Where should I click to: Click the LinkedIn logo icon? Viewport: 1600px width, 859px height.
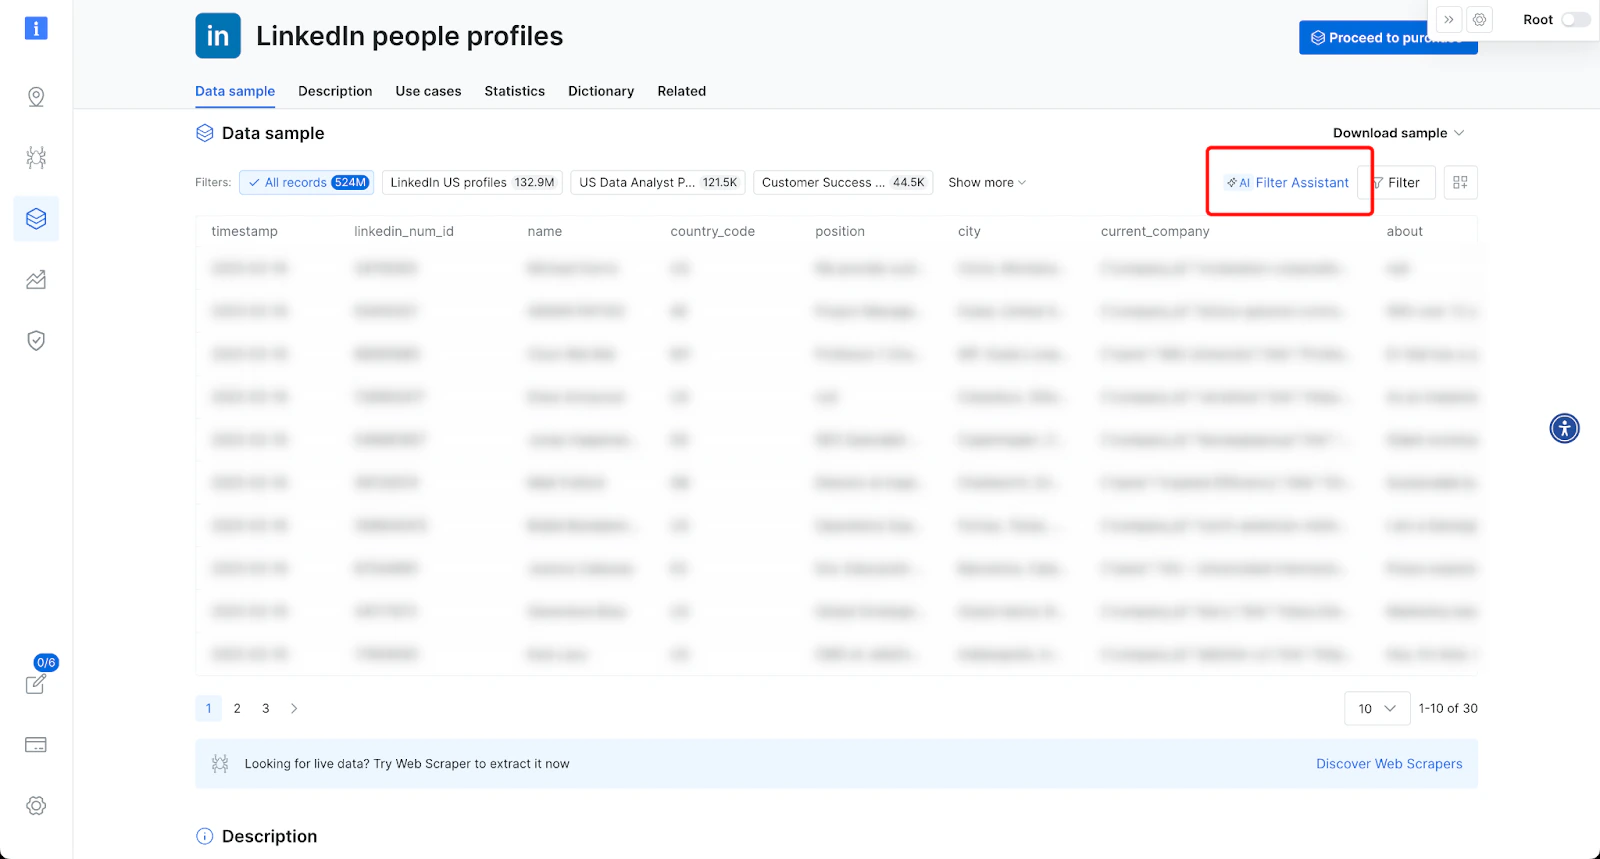click(218, 36)
